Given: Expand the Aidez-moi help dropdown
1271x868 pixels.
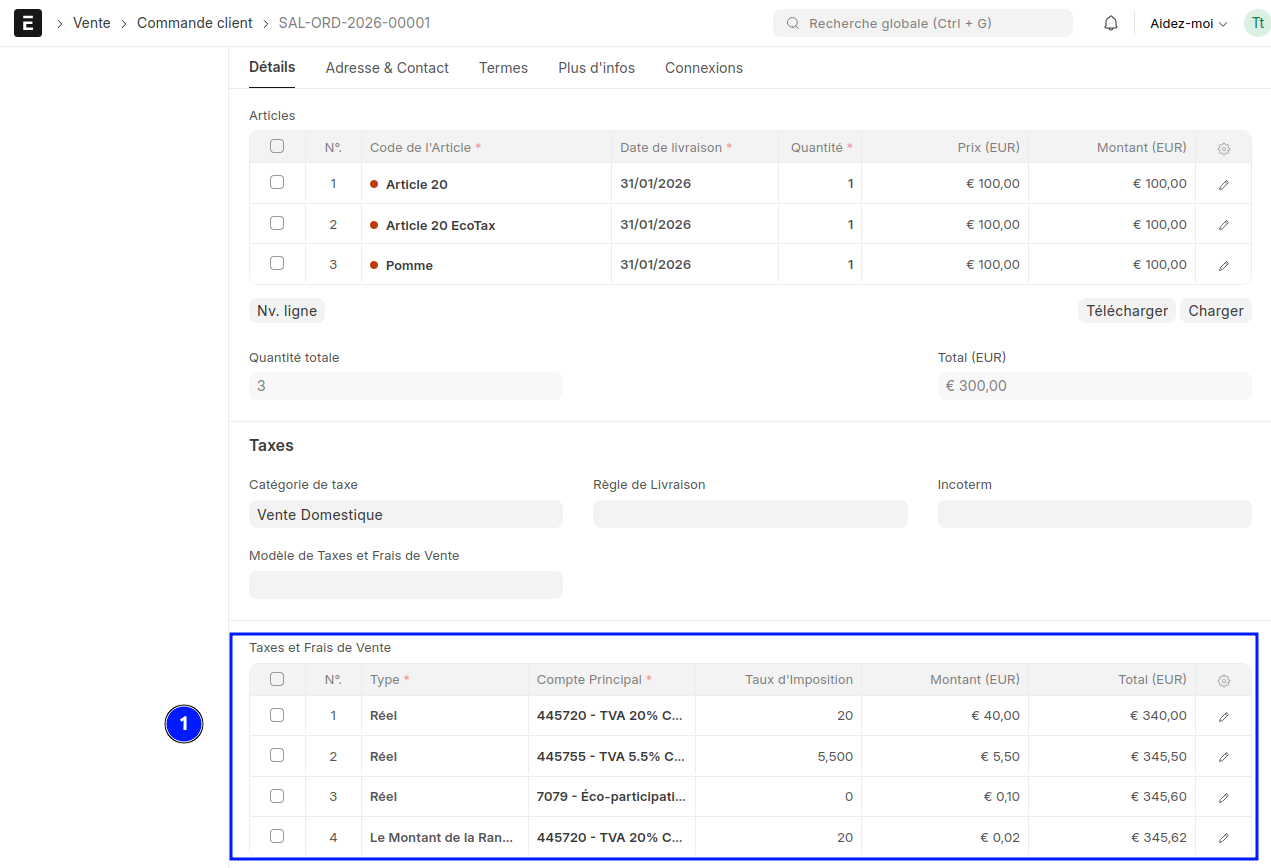Looking at the screenshot, I should [1188, 23].
